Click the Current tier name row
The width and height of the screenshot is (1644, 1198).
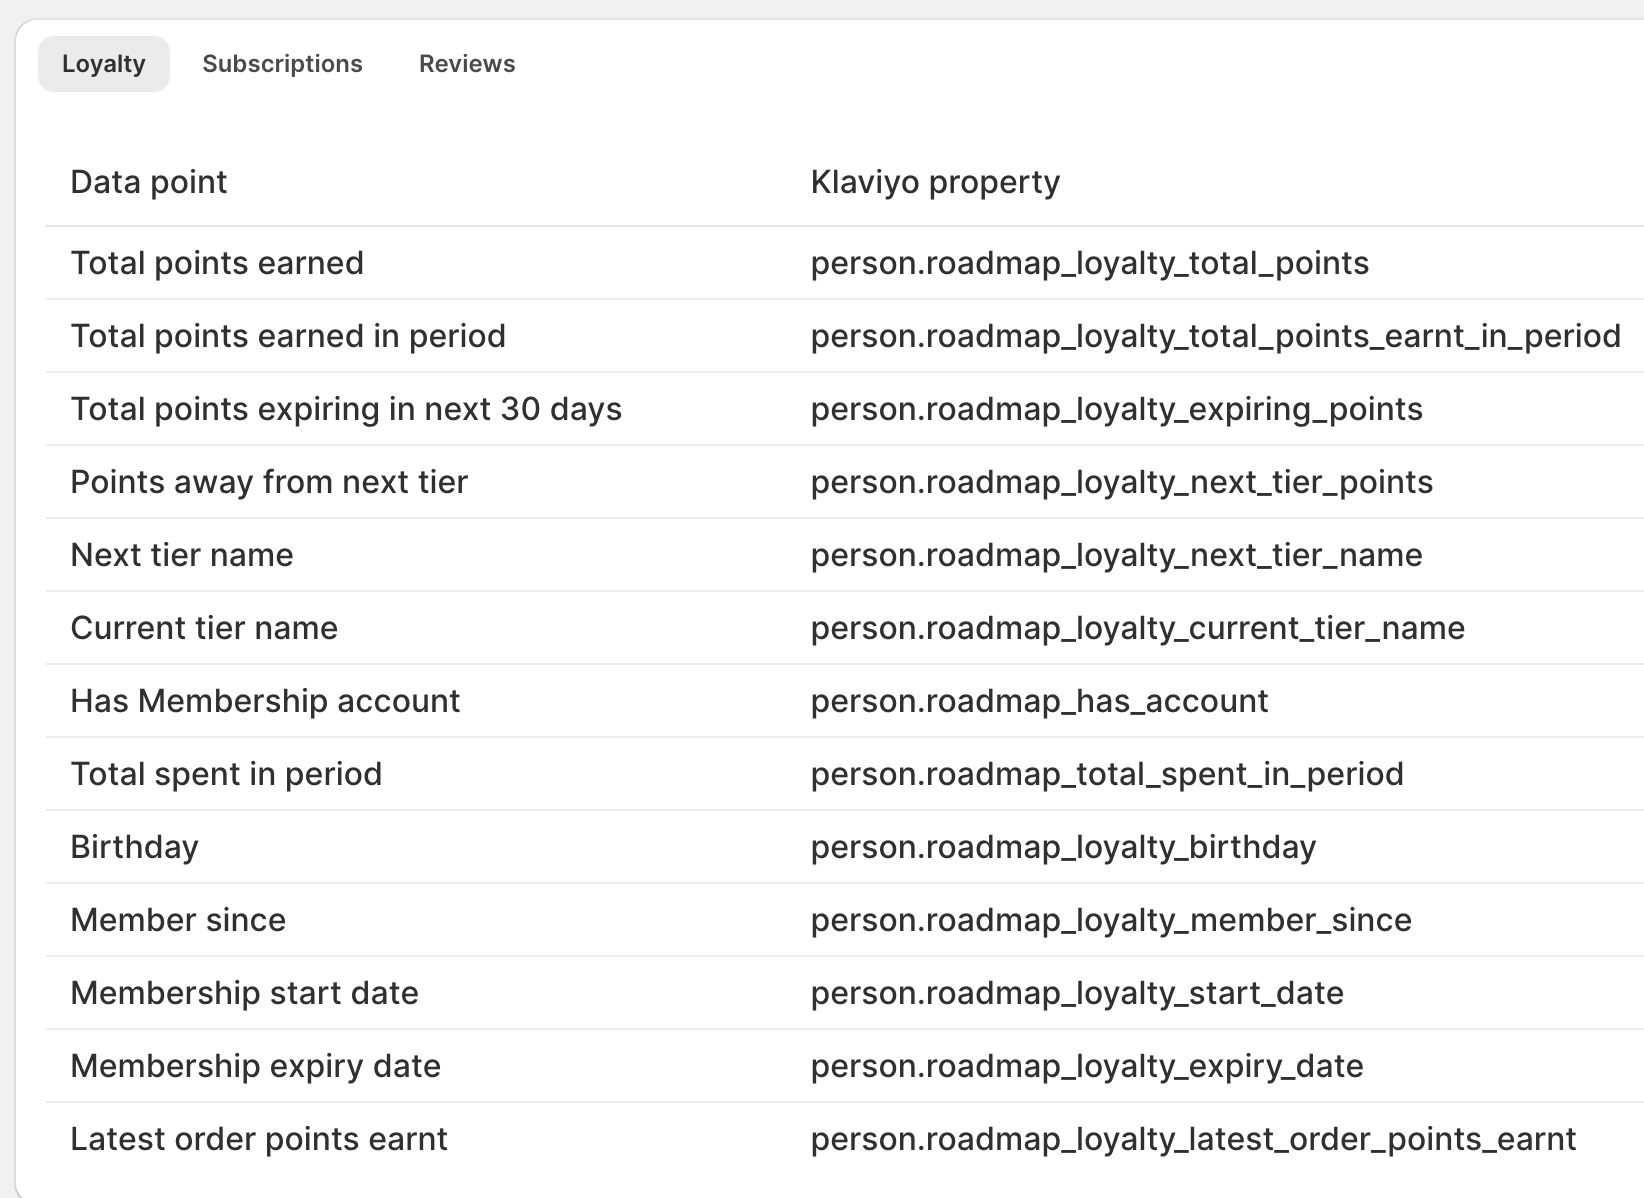pos(204,628)
